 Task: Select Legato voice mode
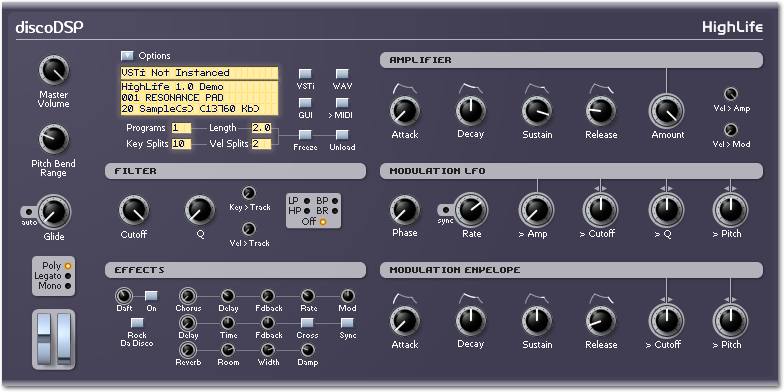click(68, 276)
